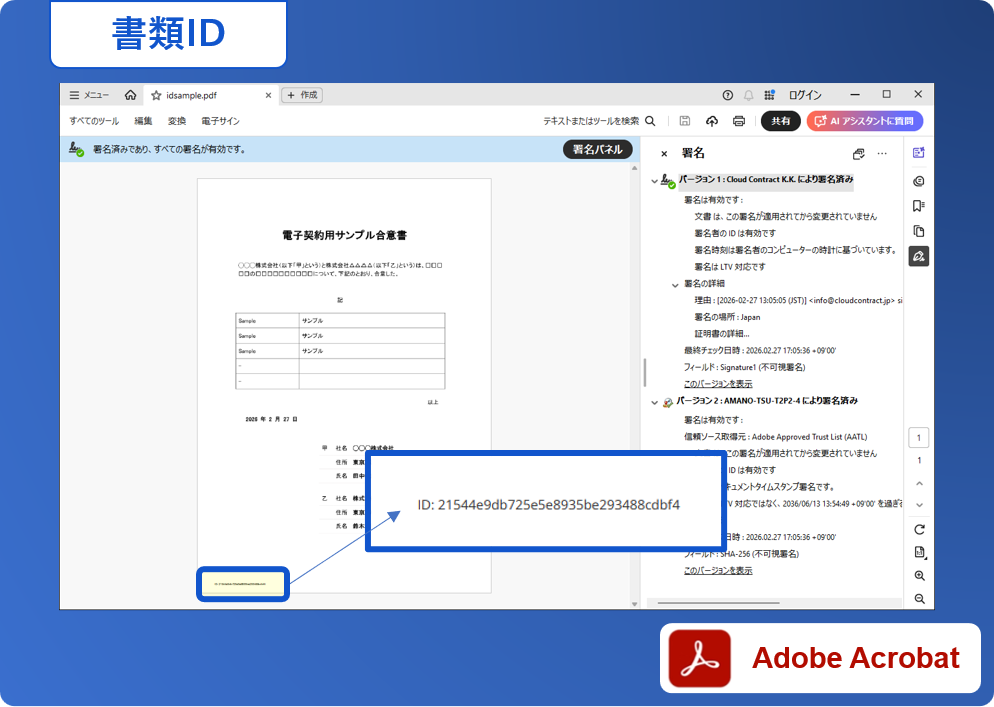Open the メニュー hamburger menu

point(75,95)
